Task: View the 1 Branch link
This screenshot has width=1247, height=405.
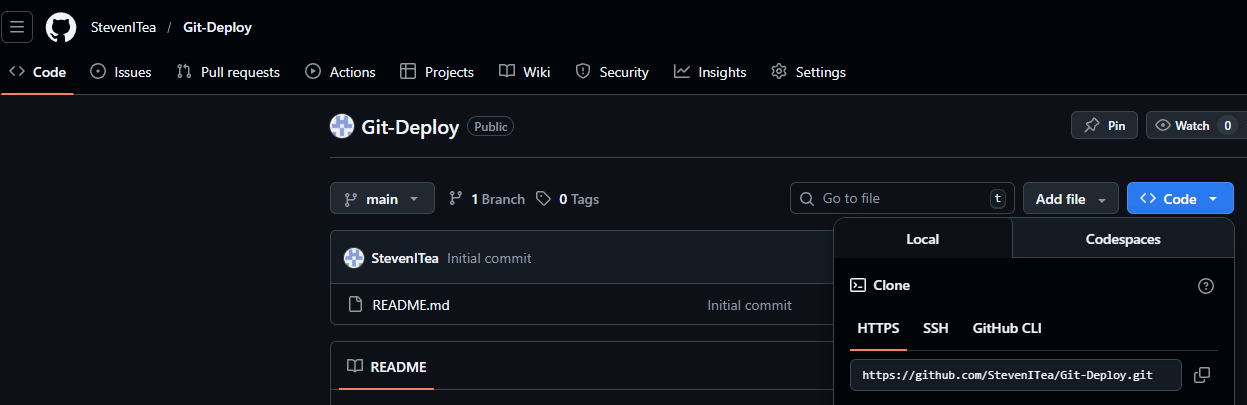Action: (487, 199)
